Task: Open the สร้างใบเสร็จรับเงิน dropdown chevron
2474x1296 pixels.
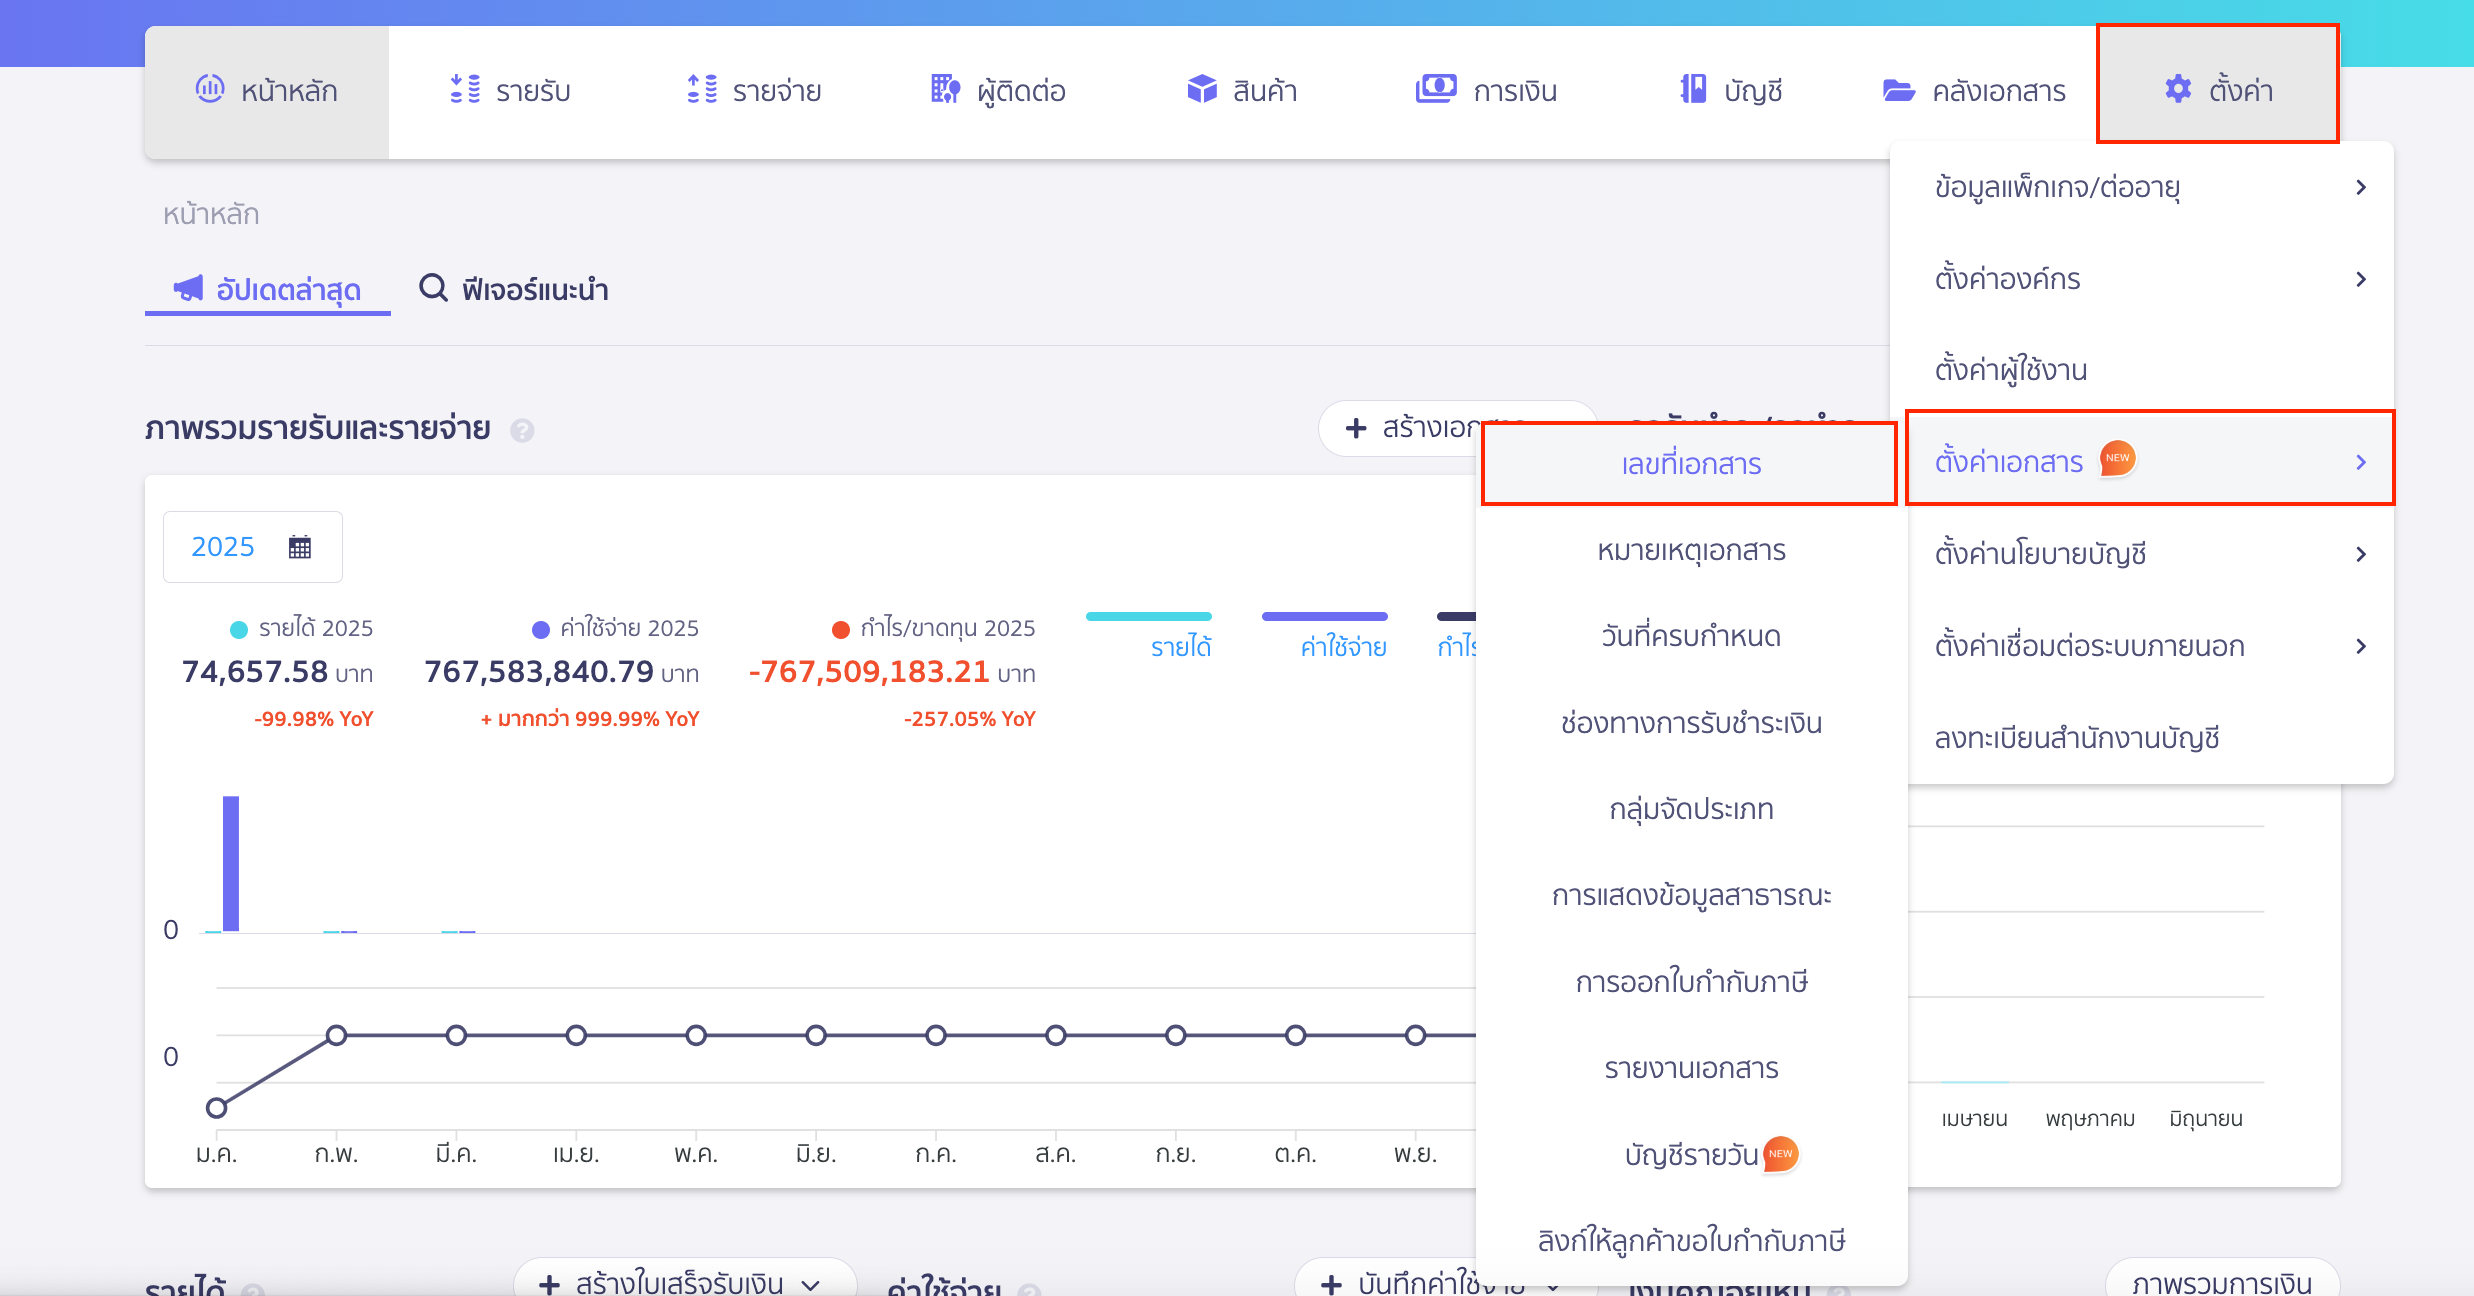Action: coord(811,1285)
